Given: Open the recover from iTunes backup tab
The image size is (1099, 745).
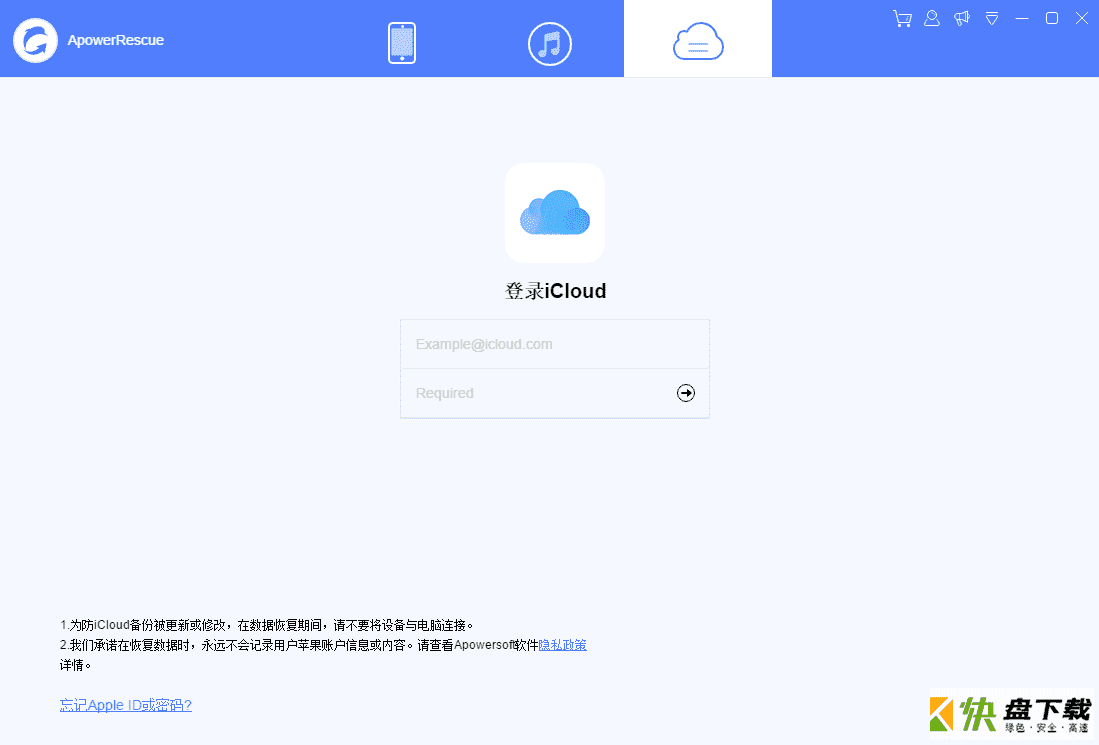Looking at the screenshot, I should point(550,43).
